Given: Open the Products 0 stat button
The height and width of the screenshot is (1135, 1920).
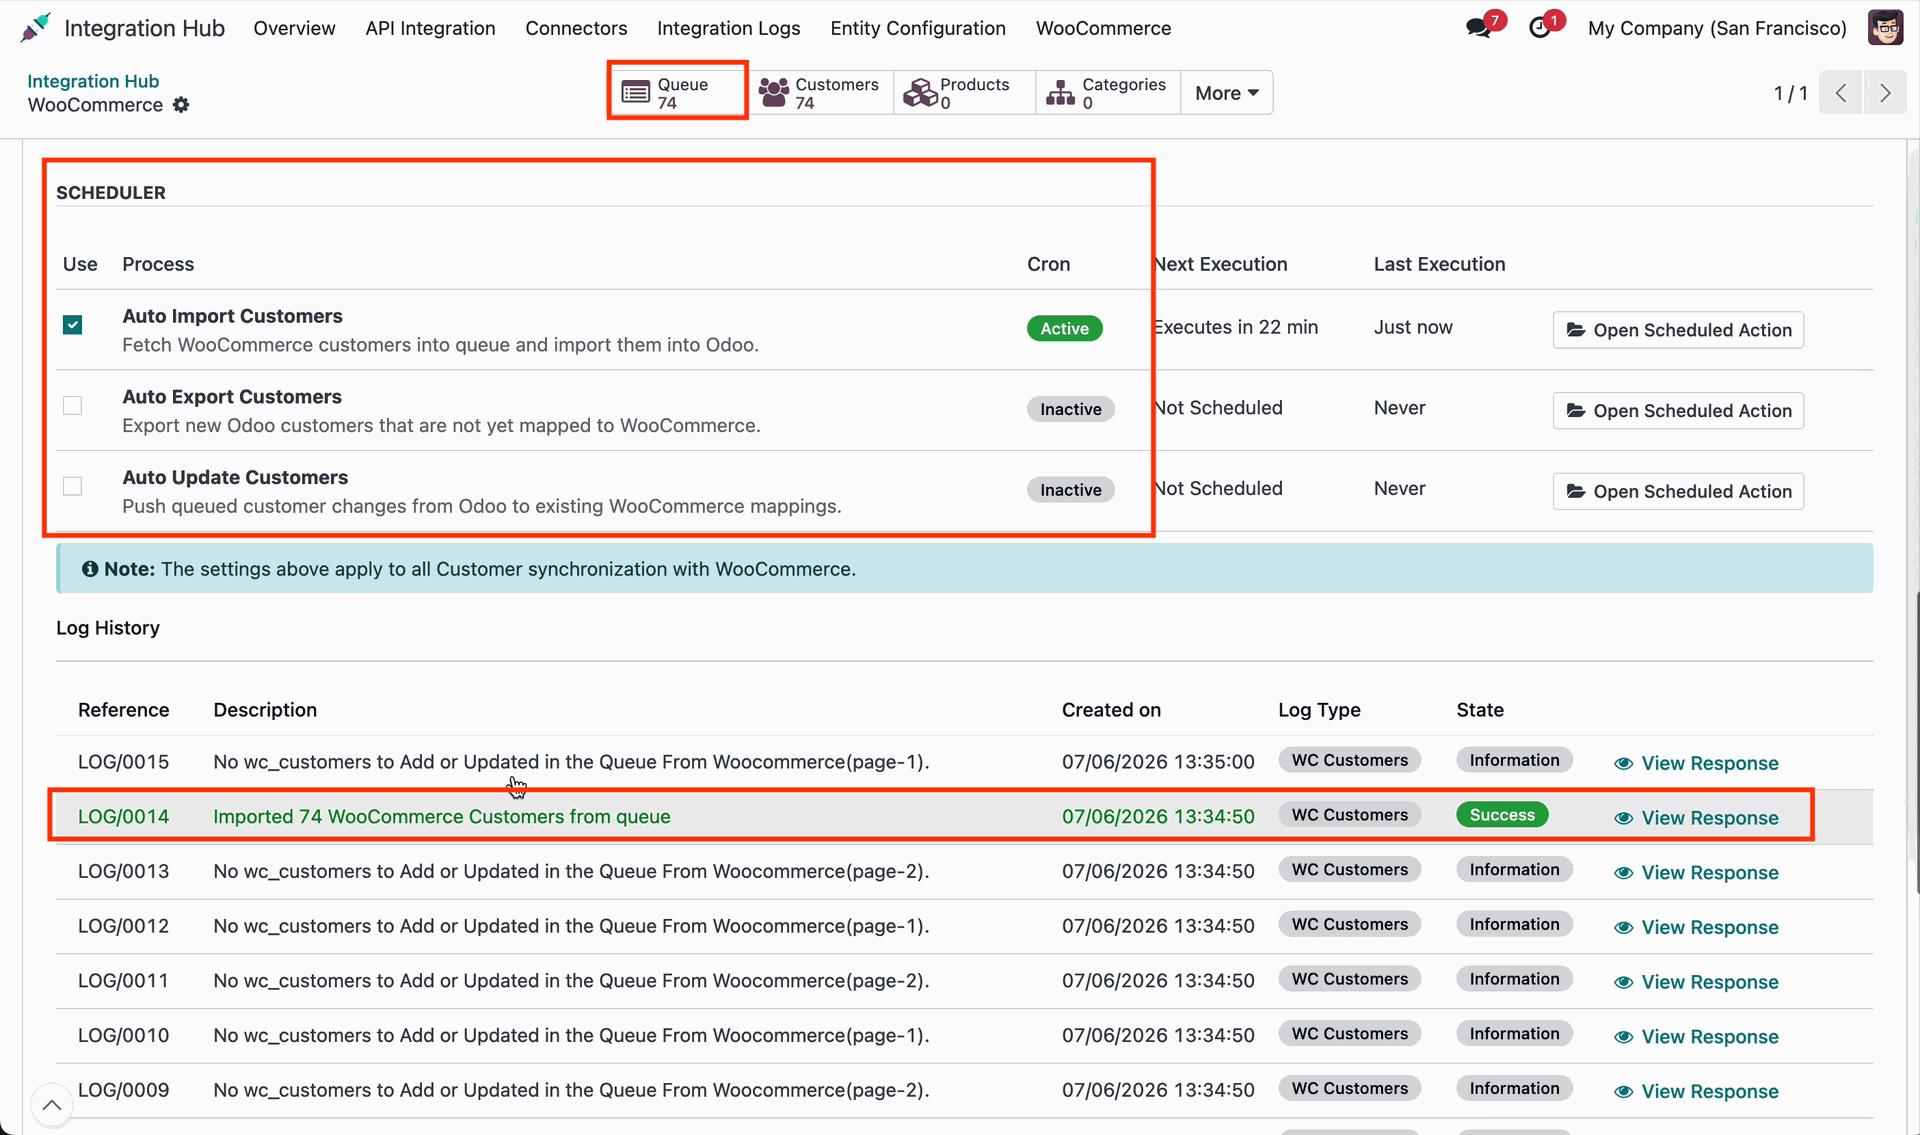Looking at the screenshot, I should (x=964, y=93).
